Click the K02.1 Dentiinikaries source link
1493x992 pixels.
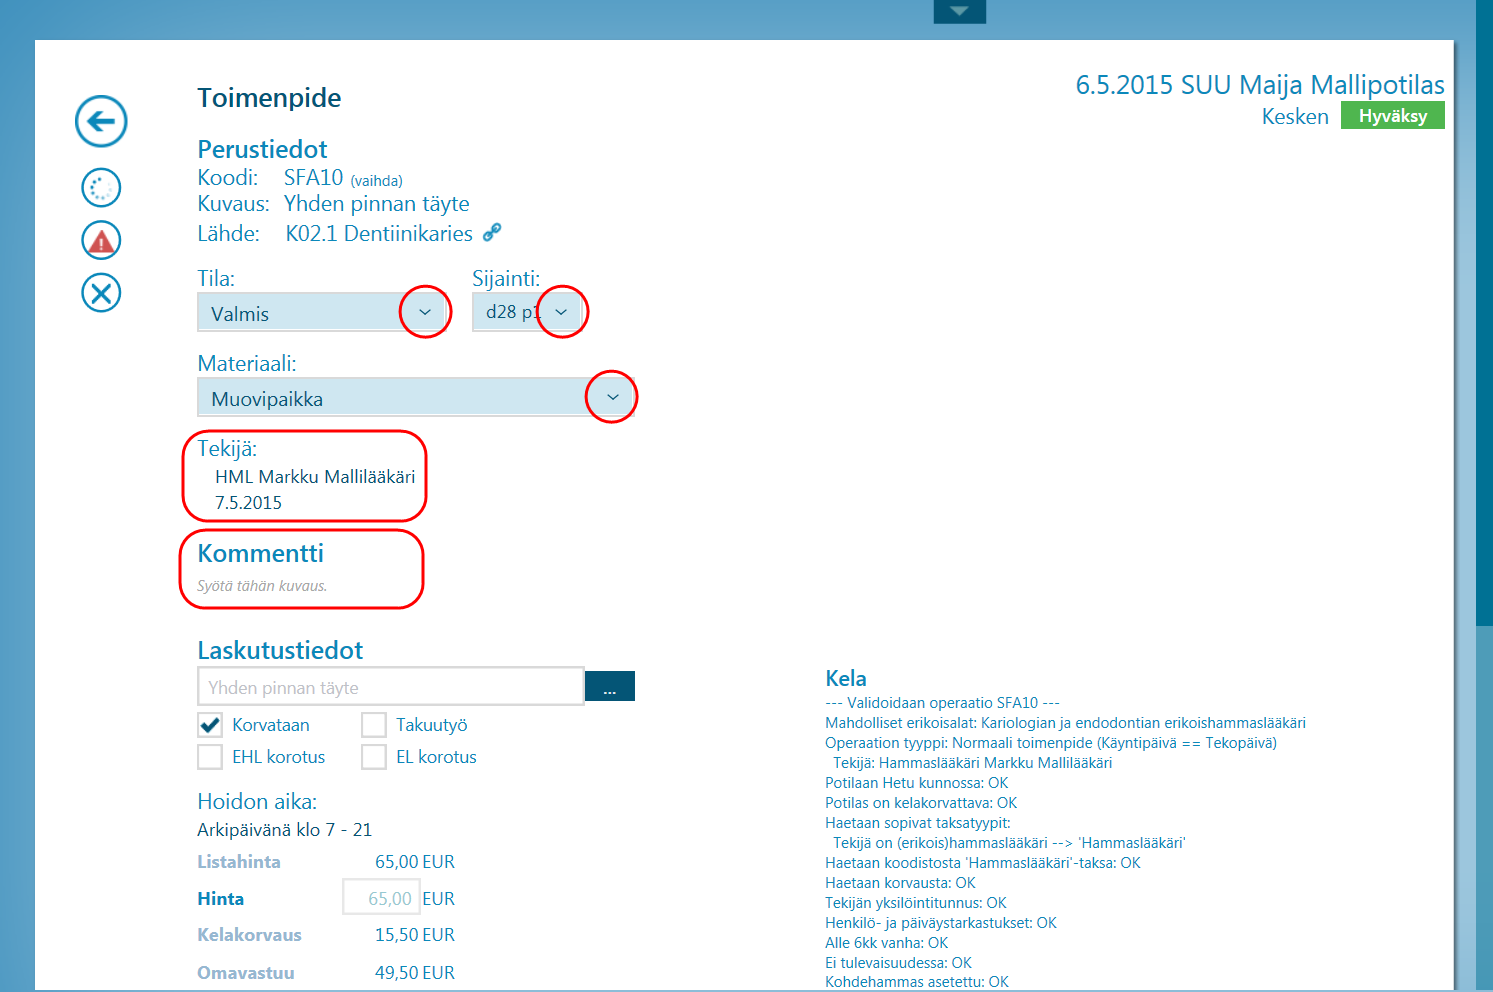[379, 233]
